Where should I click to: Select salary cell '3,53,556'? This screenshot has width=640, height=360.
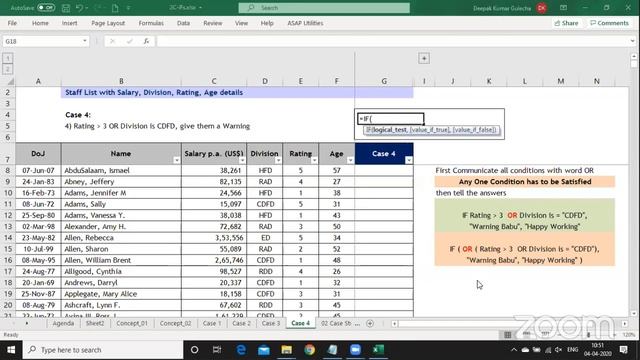214,238
